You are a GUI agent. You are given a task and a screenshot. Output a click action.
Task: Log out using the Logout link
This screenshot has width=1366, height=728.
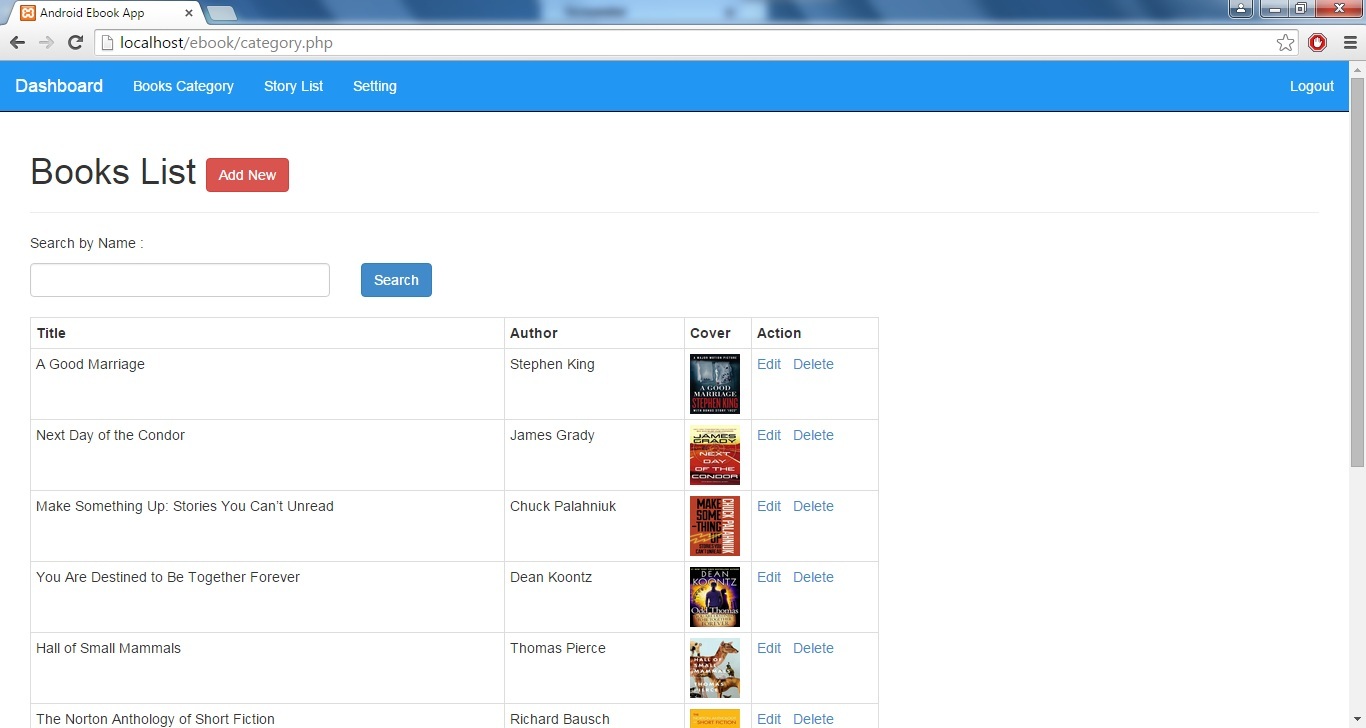pyautogui.click(x=1311, y=86)
